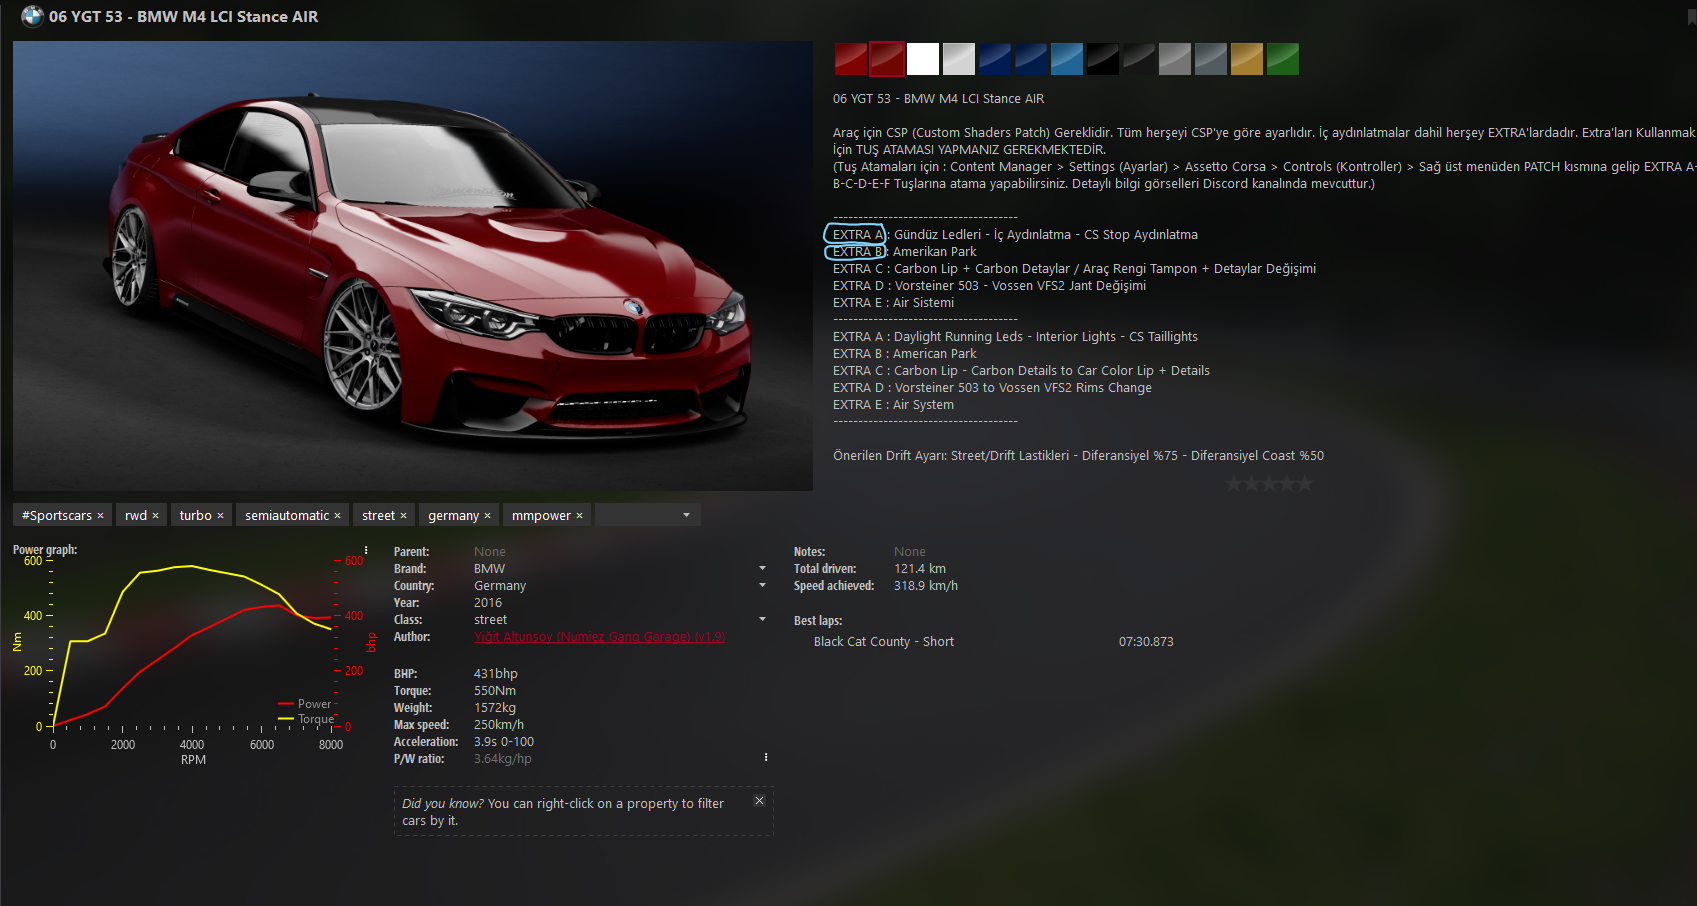Click the Parent field showing None
Image resolution: width=1697 pixels, height=906 pixels.
point(490,552)
